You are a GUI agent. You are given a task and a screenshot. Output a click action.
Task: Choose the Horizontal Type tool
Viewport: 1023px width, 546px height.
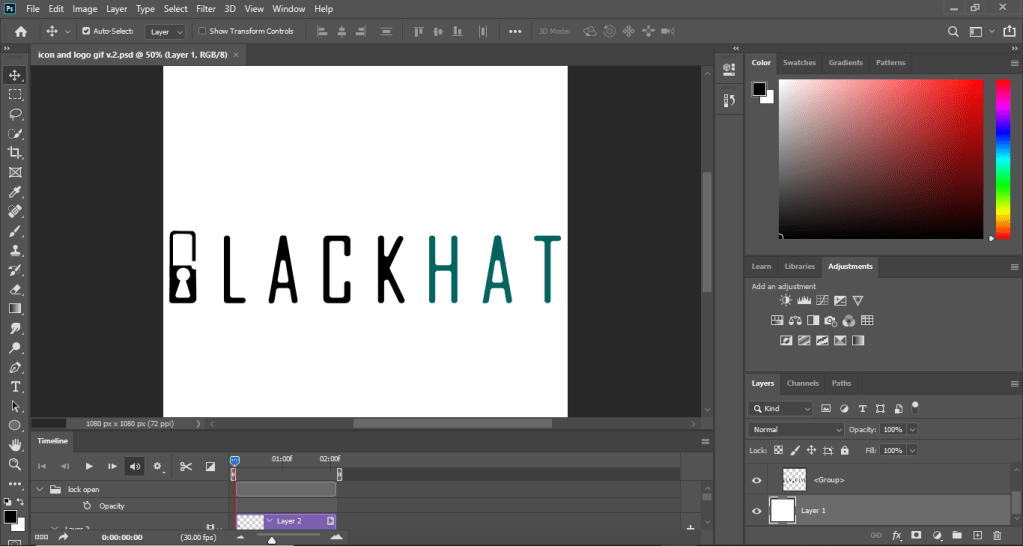click(15, 387)
